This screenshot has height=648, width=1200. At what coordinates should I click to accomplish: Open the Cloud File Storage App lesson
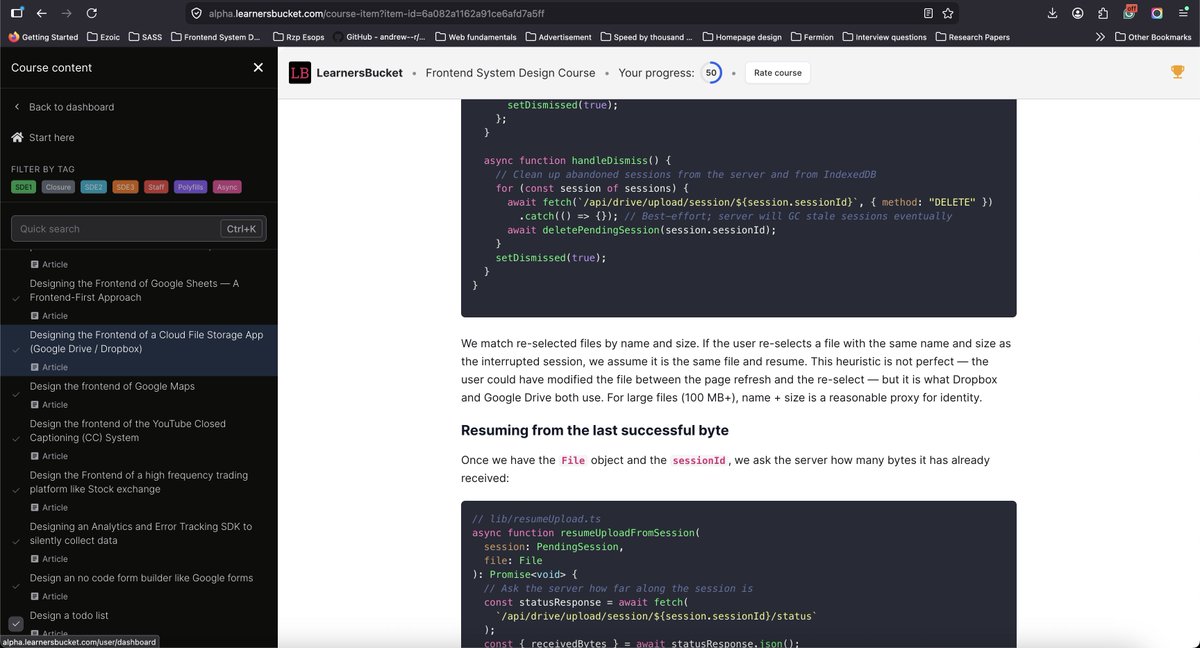pyautogui.click(x=146, y=342)
